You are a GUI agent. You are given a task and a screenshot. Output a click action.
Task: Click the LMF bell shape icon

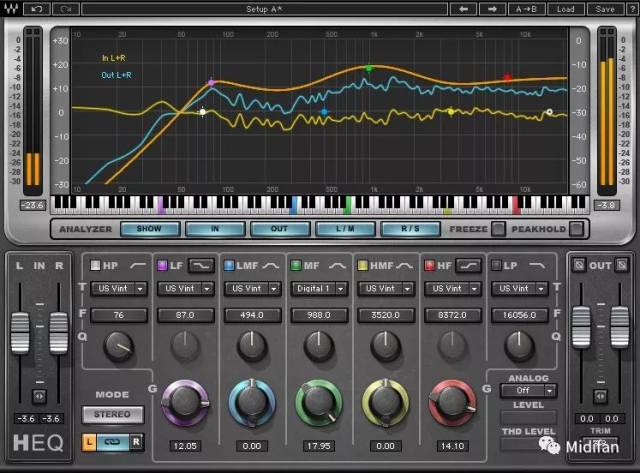pos(271,266)
